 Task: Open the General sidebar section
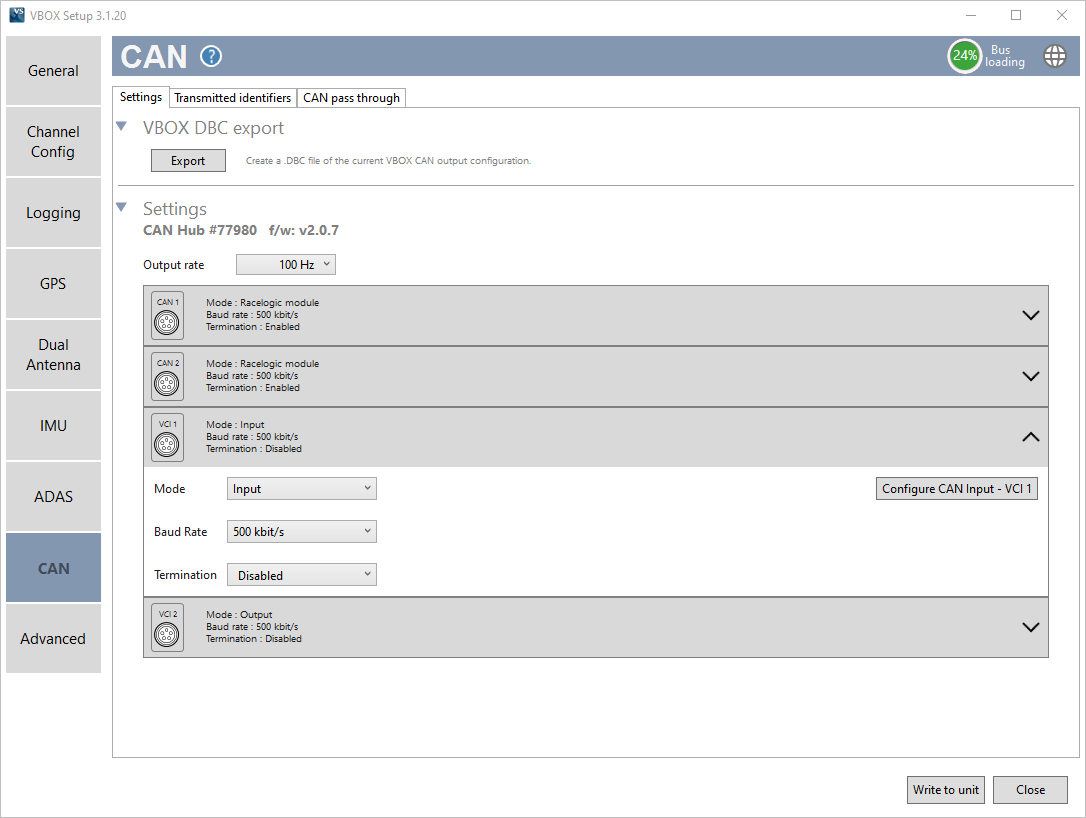[x=53, y=71]
